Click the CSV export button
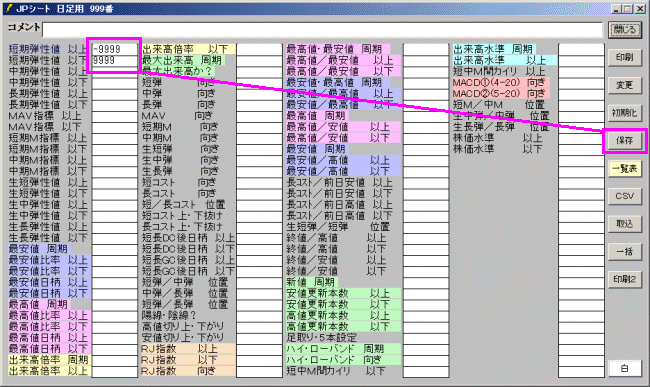 624,196
